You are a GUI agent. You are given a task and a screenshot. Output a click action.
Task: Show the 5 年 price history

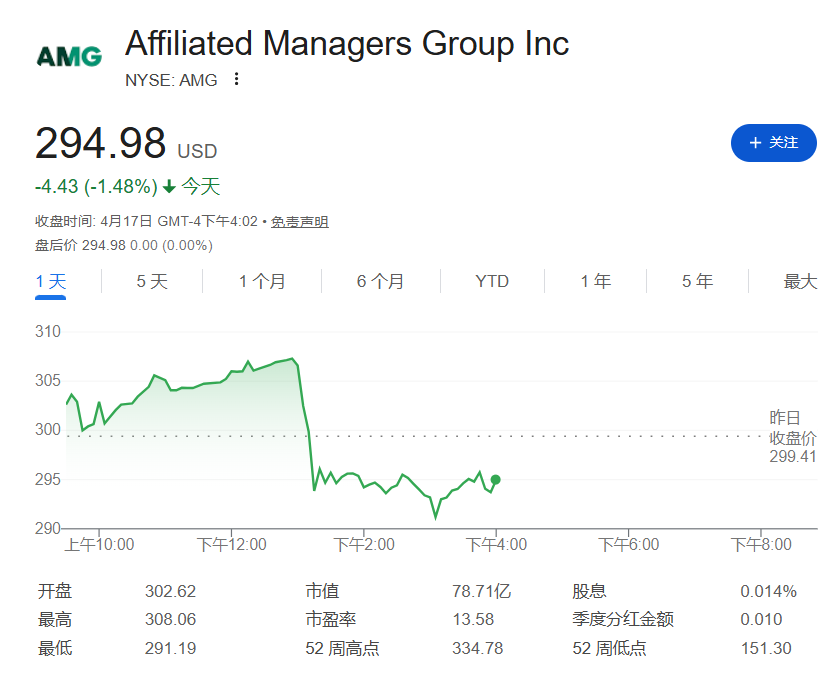pyautogui.click(x=698, y=281)
